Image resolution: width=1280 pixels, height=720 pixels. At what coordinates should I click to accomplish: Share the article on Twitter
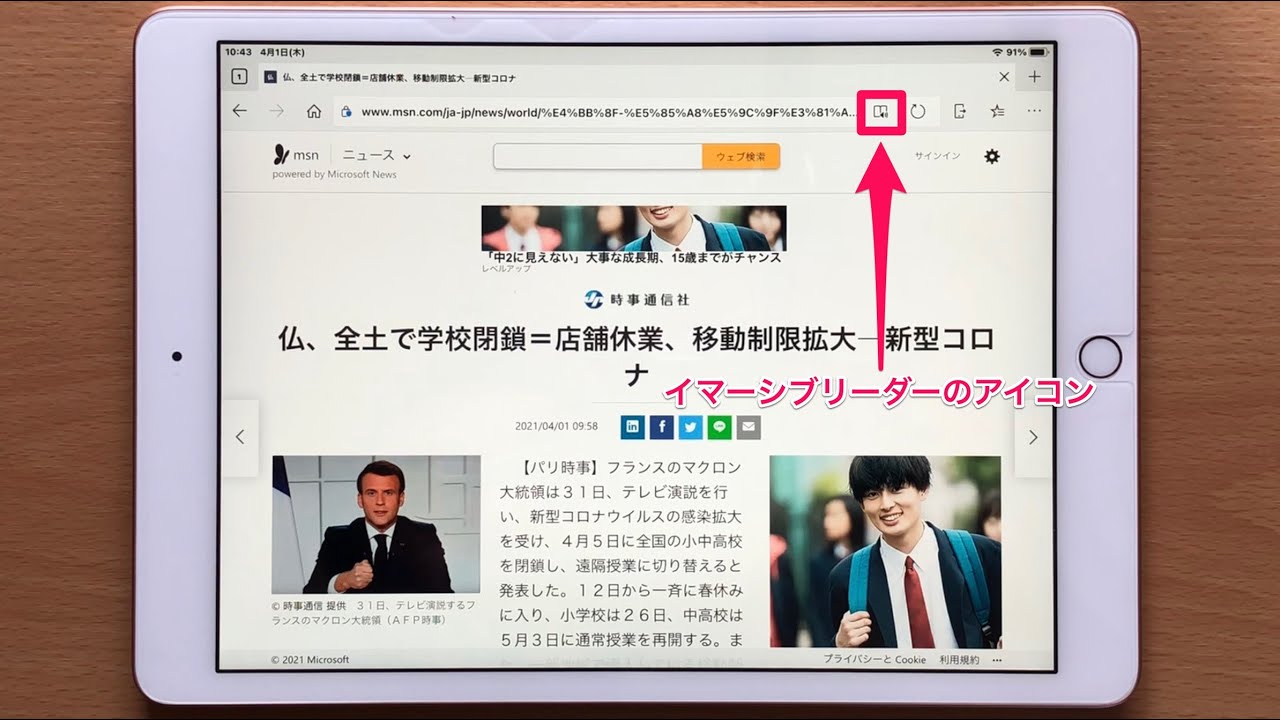click(x=690, y=427)
